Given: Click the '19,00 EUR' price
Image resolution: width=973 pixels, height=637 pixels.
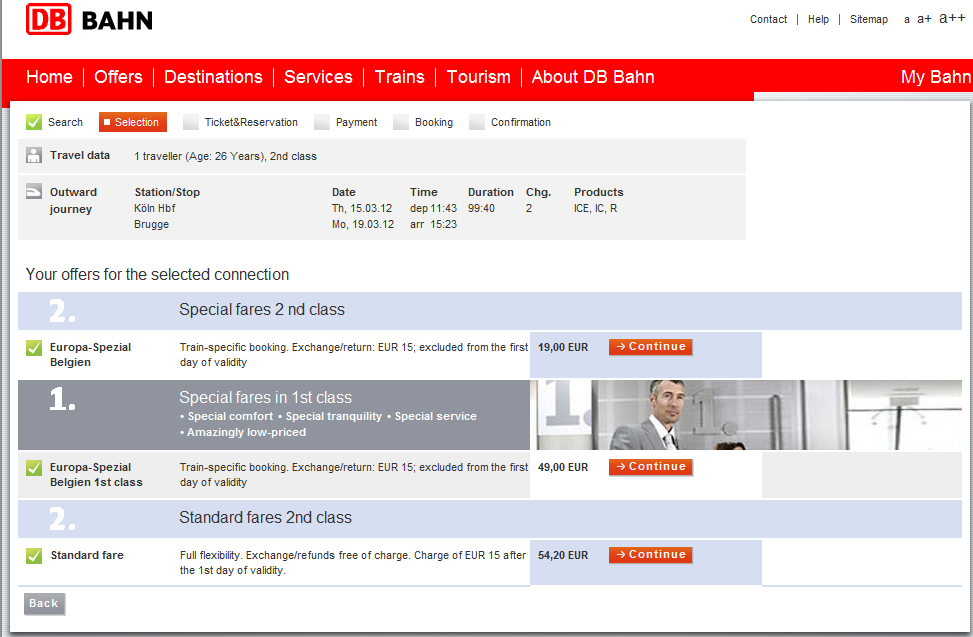Looking at the screenshot, I should pyautogui.click(x=563, y=347).
